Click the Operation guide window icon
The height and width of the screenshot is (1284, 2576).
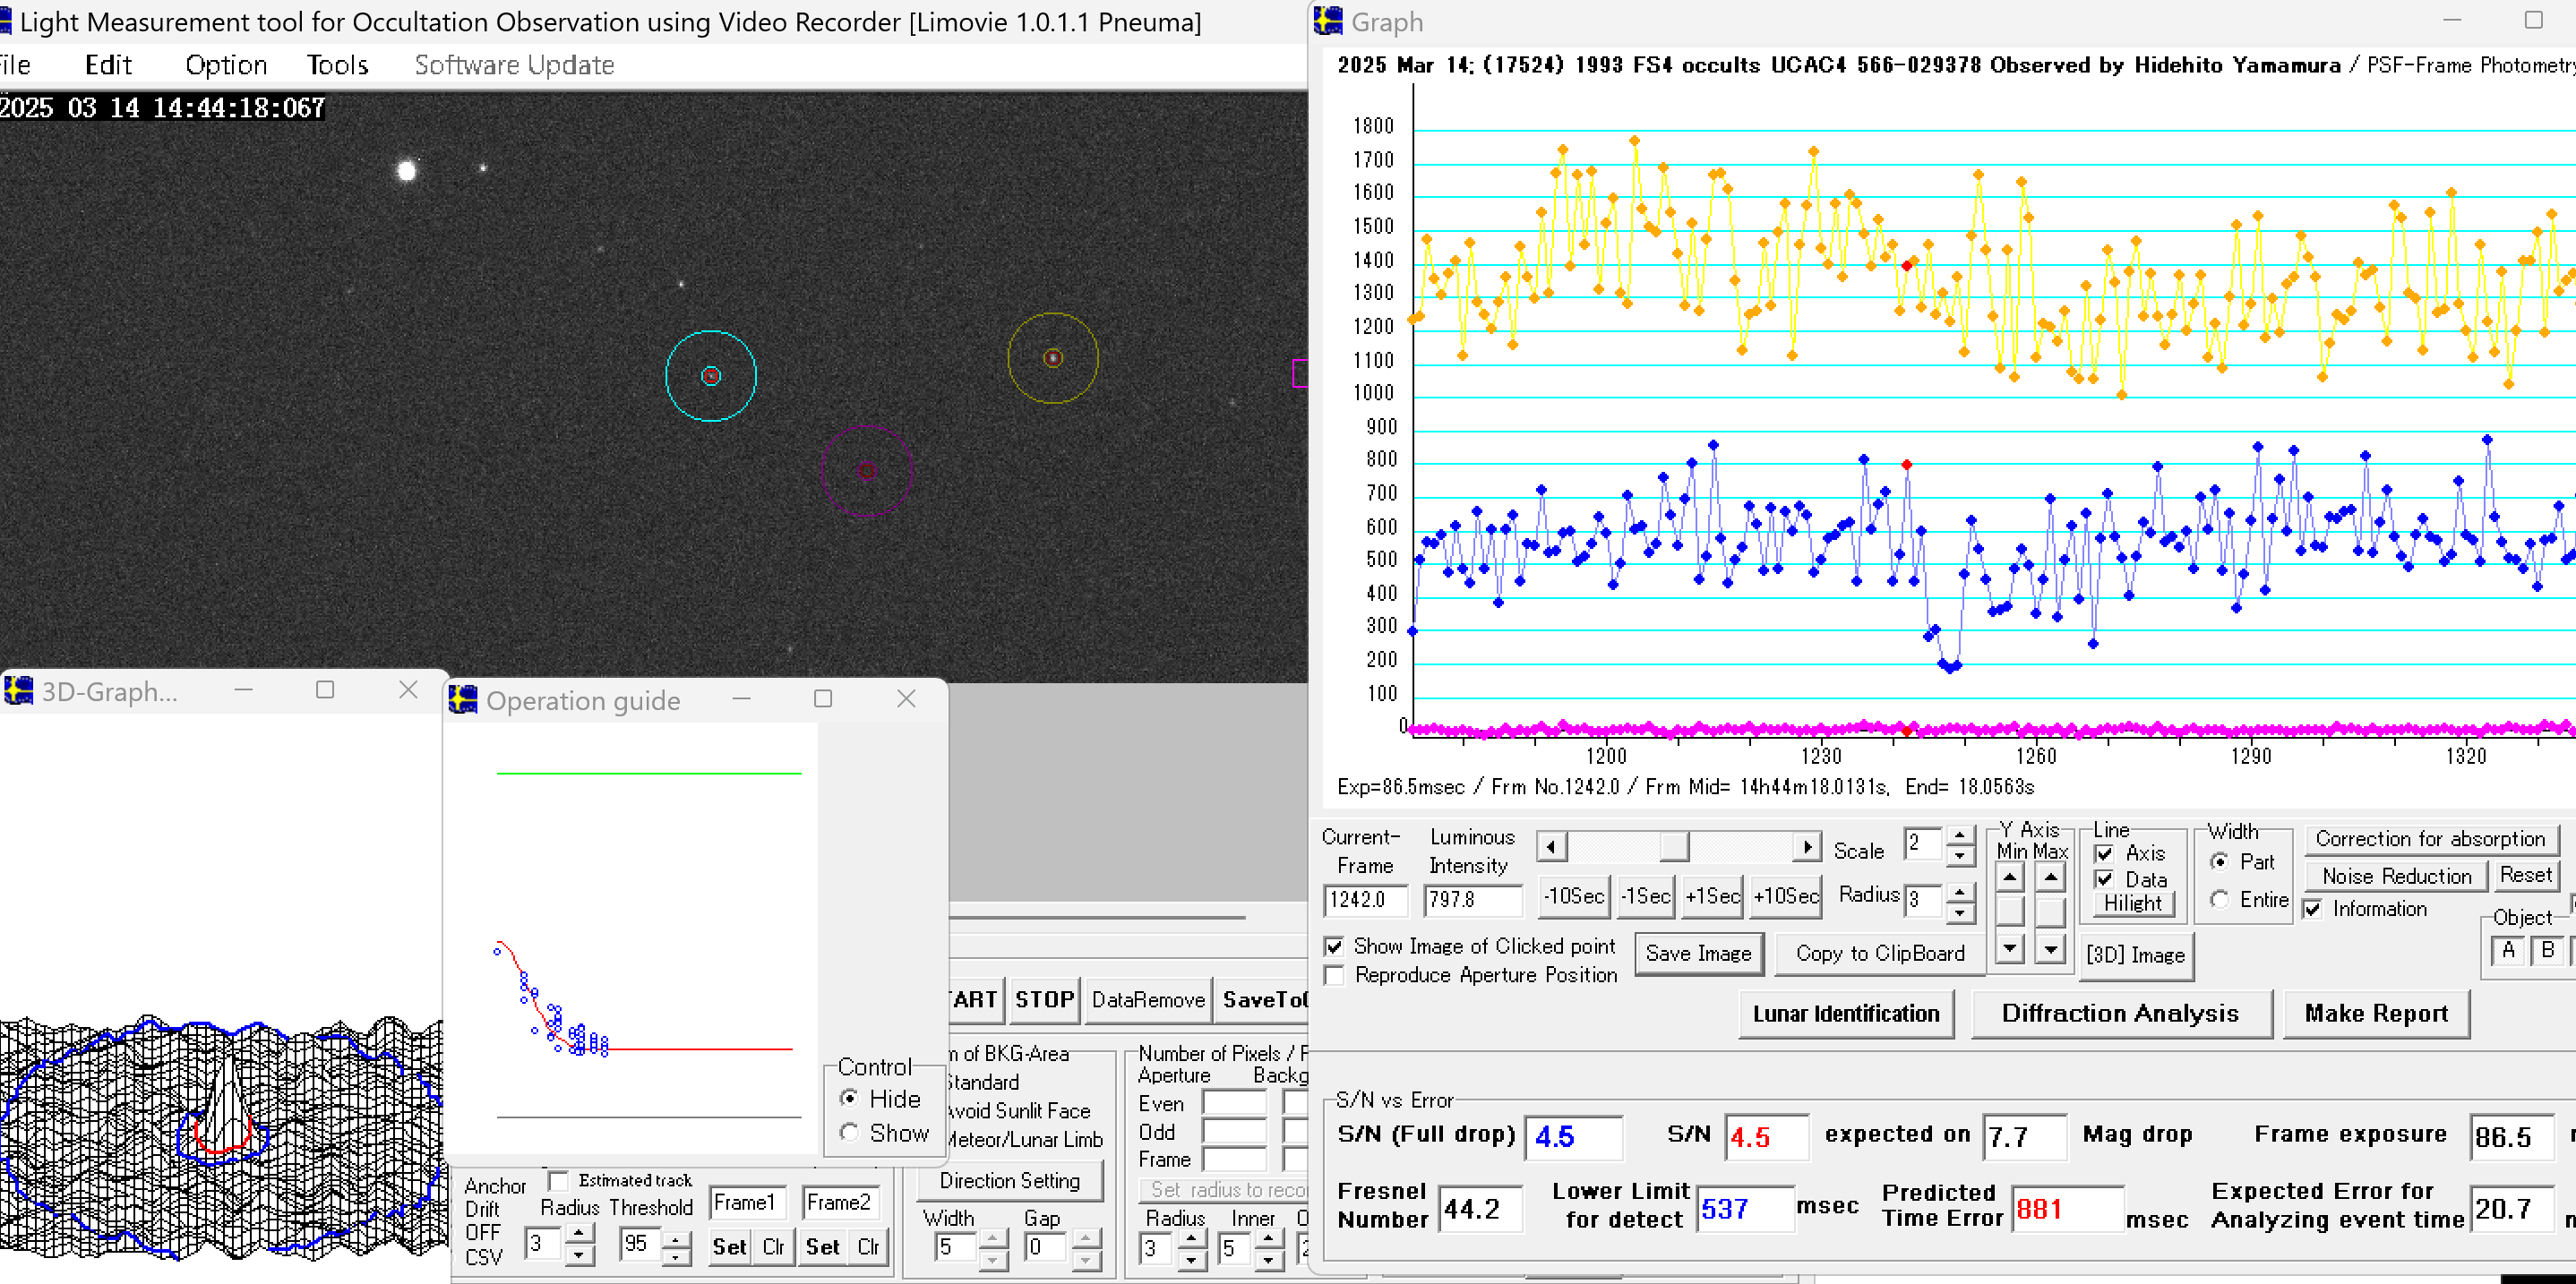tap(463, 700)
